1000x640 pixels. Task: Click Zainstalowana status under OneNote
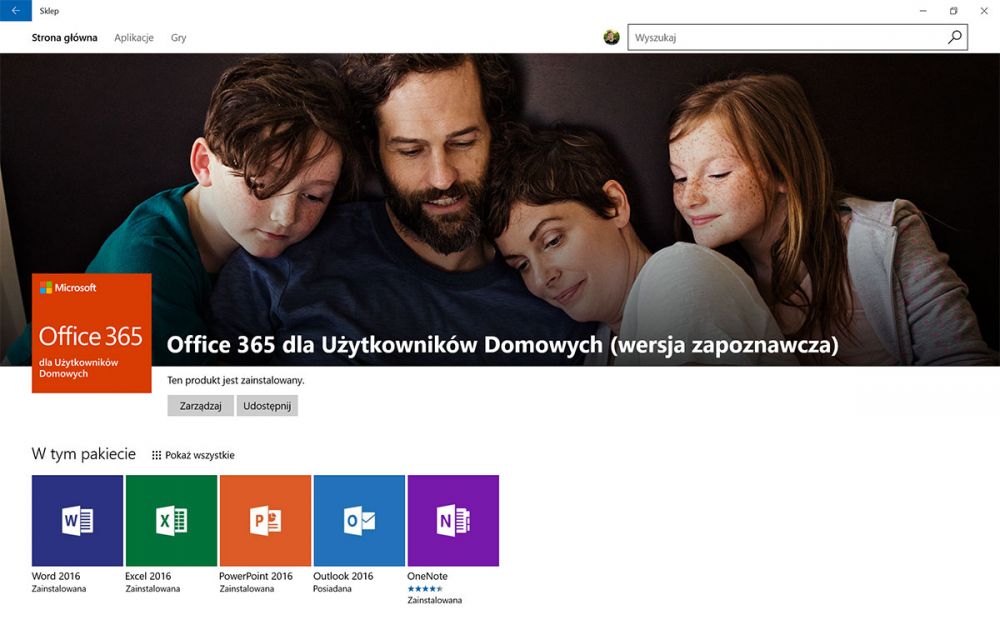click(x=435, y=600)
